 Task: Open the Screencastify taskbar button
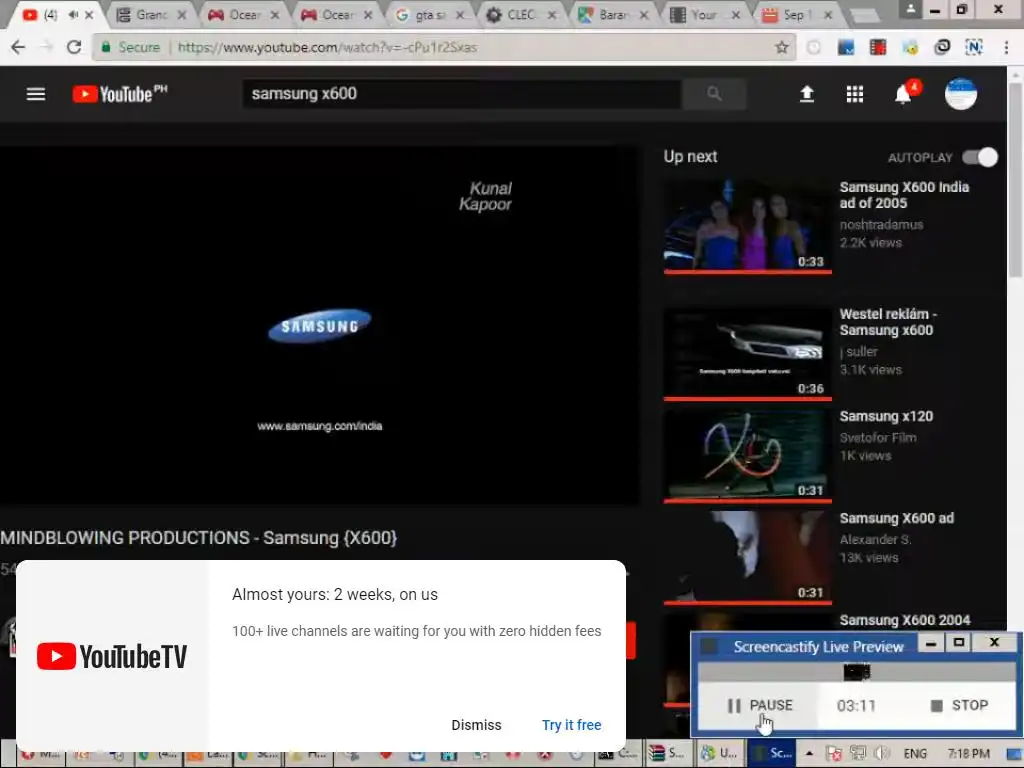(773, 754)
